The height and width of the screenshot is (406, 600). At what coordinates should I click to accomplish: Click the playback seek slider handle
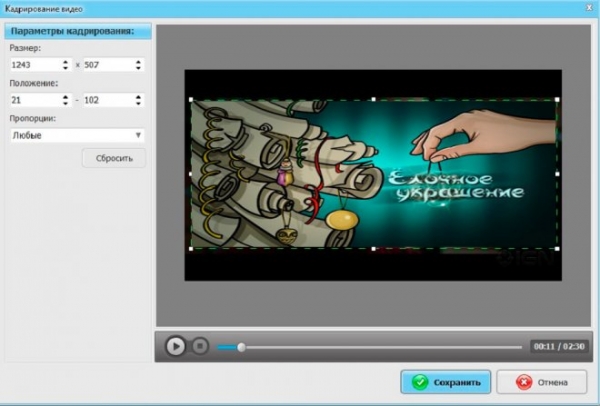coord(241,347)
